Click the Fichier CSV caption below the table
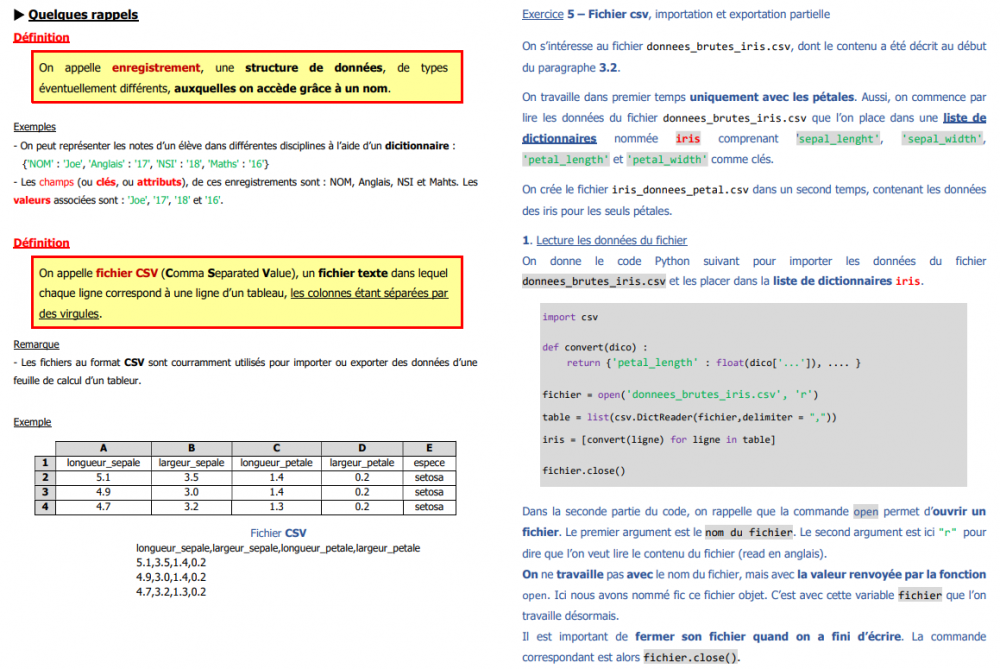 tap(279, 533)
